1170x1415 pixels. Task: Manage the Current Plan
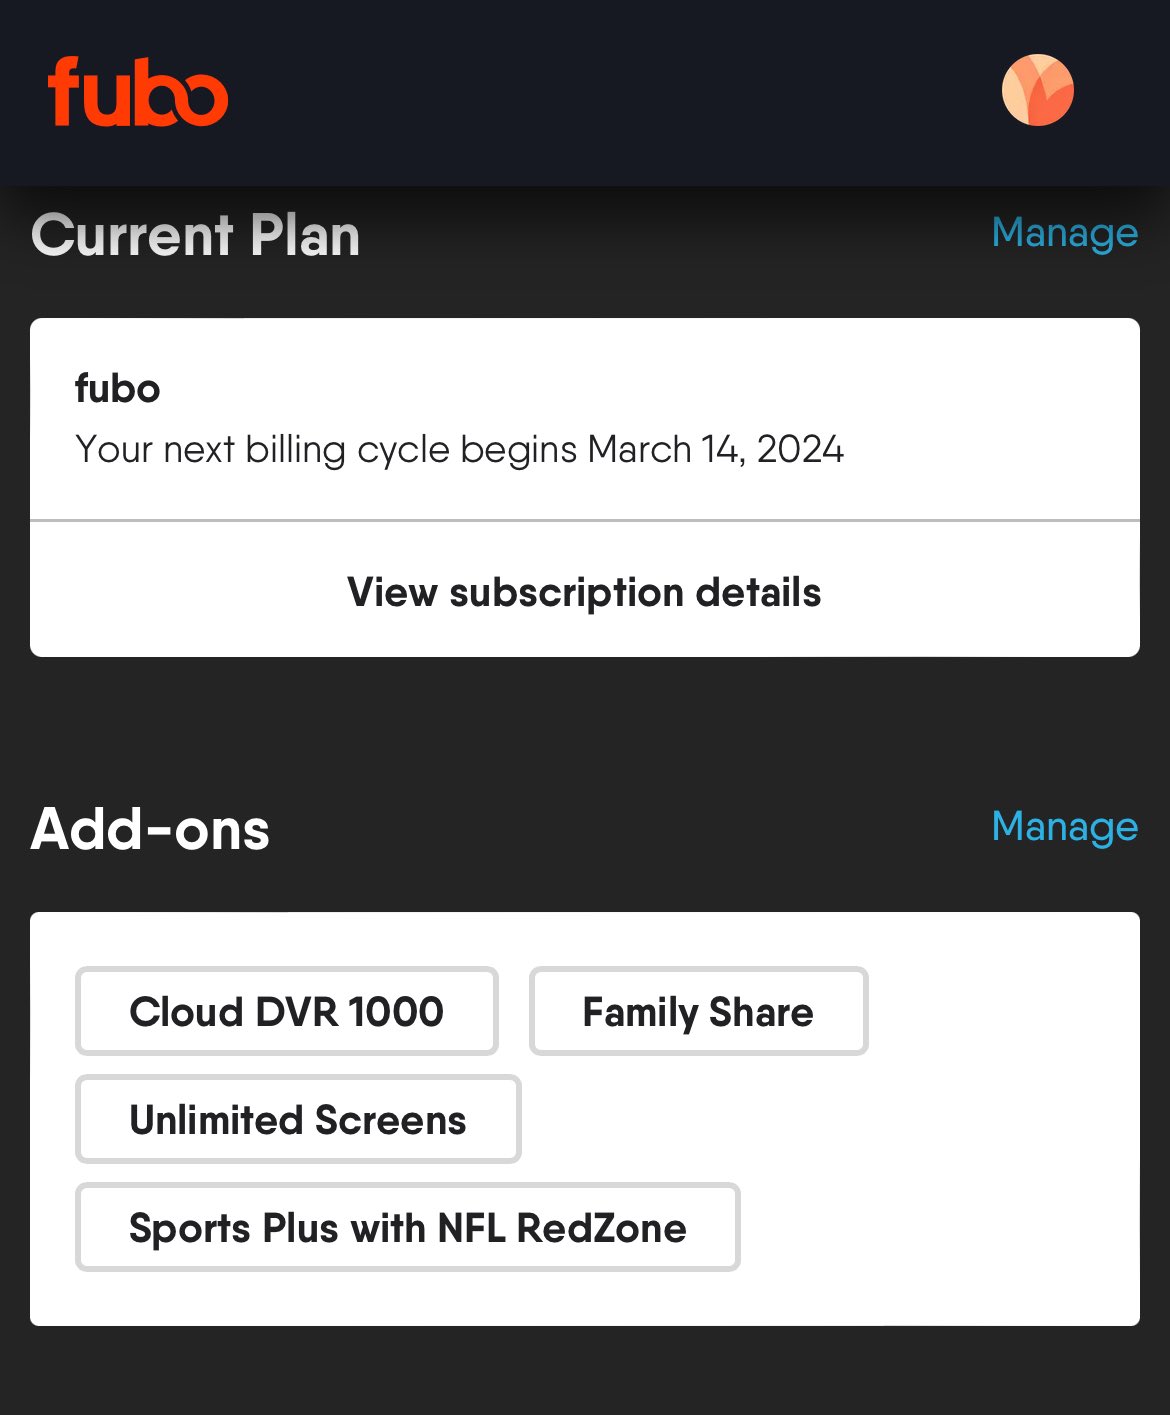(x=1064, y=233)
